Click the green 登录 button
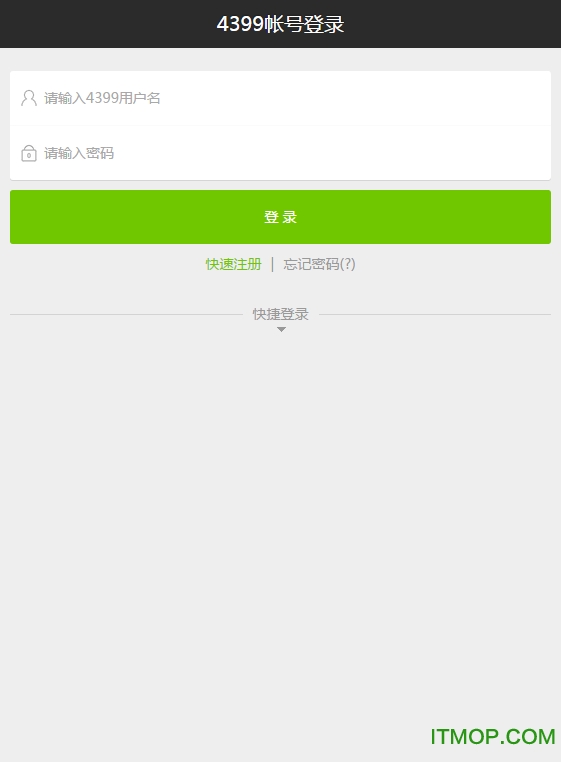 click(x=280, y=217)
